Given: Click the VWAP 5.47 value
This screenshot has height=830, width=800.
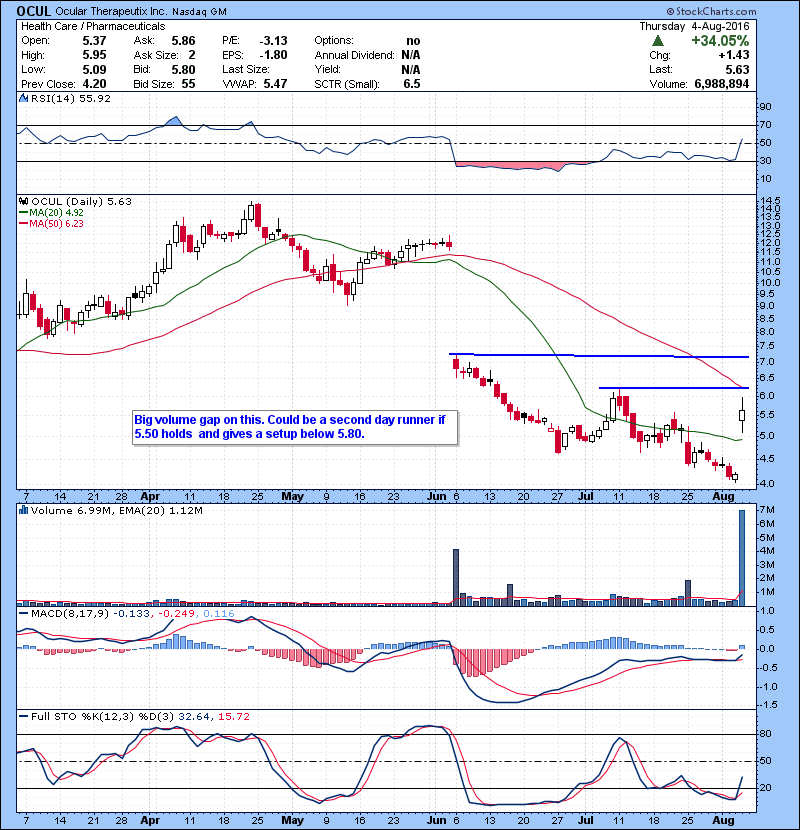Looking at the screenshot, I should (x=275, y=84).
